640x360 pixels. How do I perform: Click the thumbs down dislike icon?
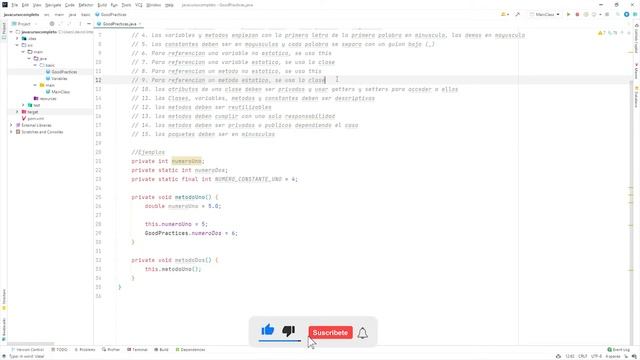coord(289,331)
